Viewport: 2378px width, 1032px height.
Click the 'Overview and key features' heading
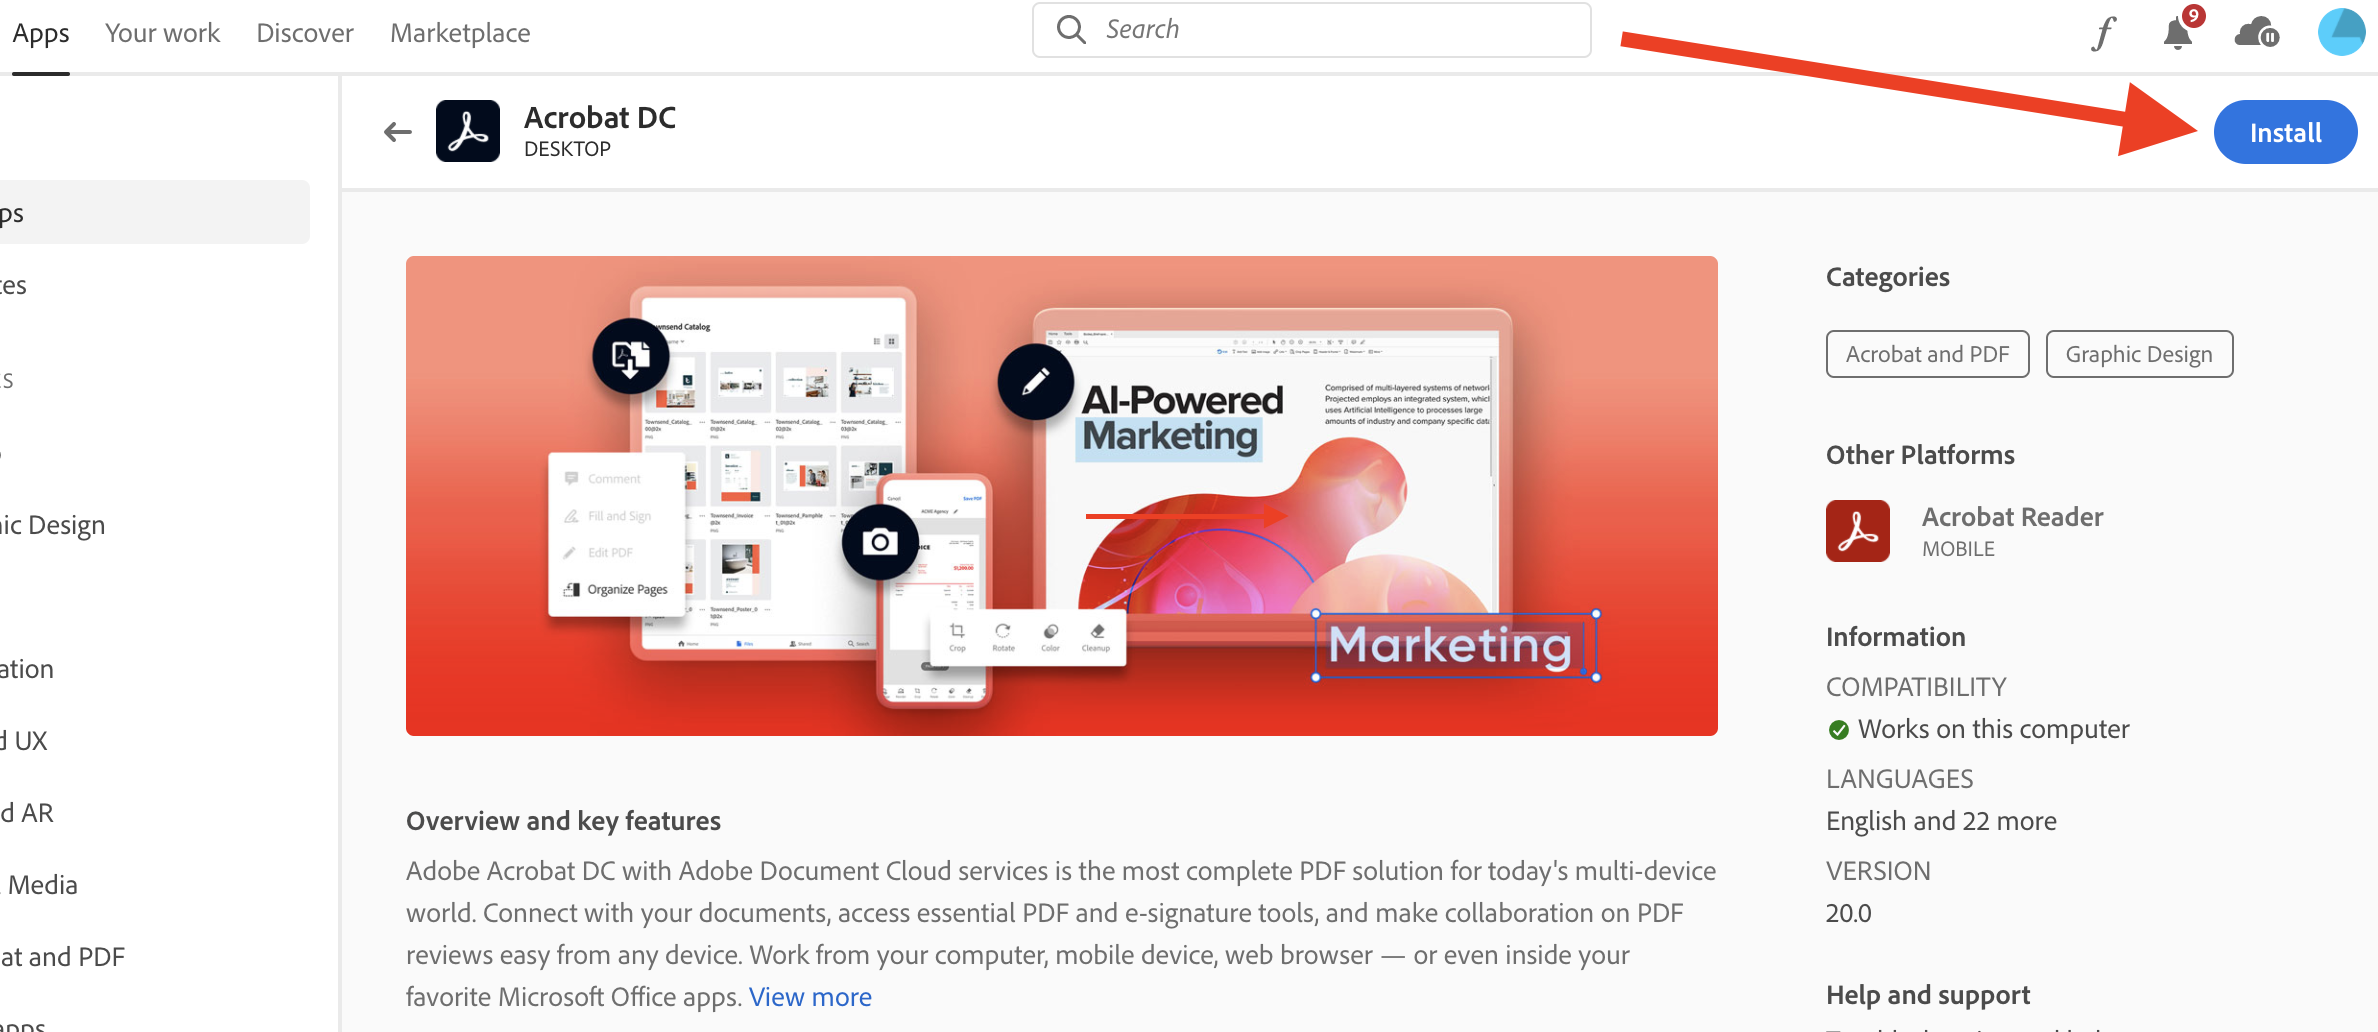tap(563, 821)
